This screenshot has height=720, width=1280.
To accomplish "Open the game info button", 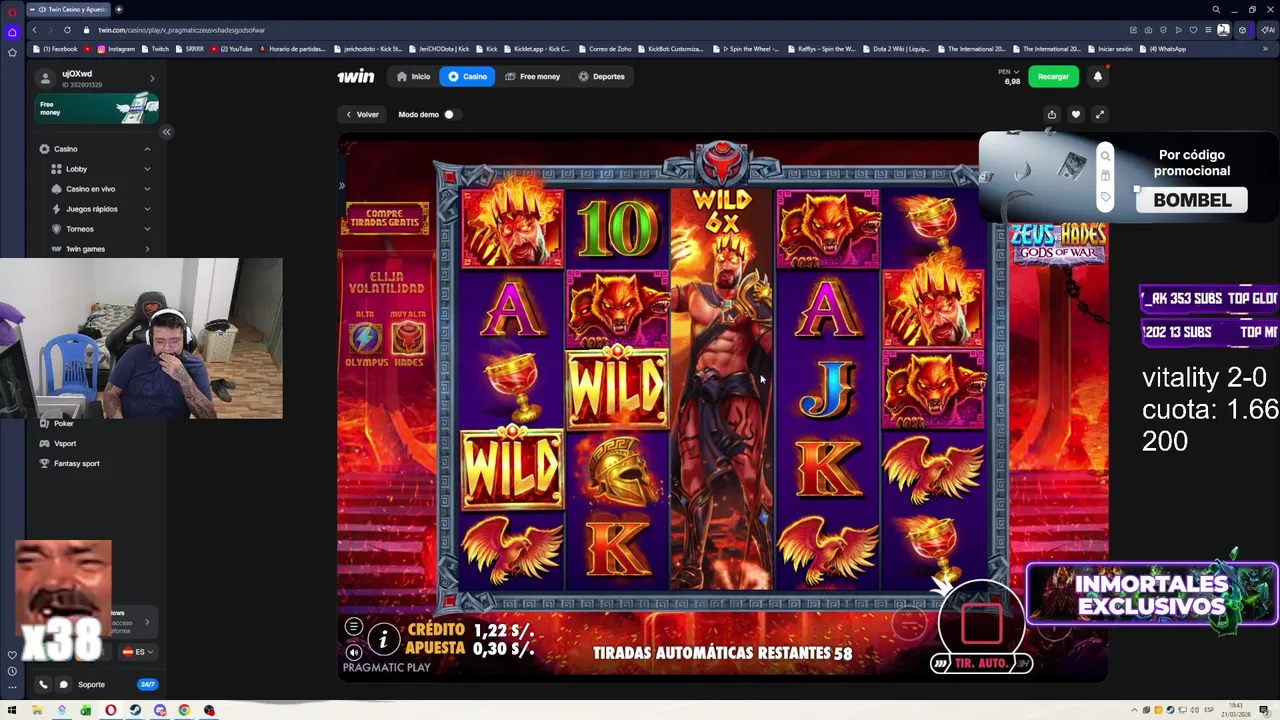I will click(383, 639).
